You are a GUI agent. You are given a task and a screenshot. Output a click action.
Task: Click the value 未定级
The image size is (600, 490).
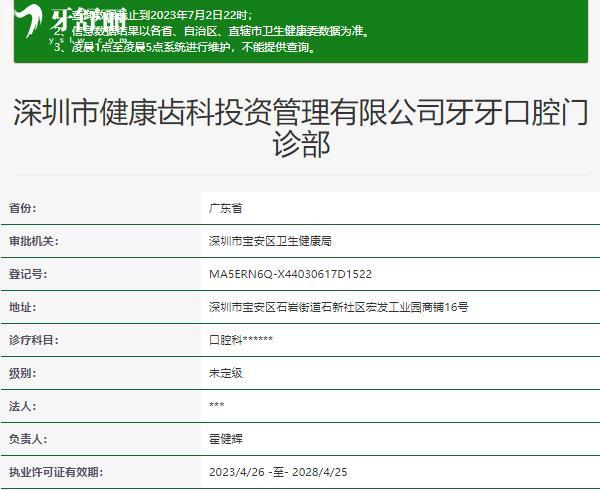tap(225, 373)
